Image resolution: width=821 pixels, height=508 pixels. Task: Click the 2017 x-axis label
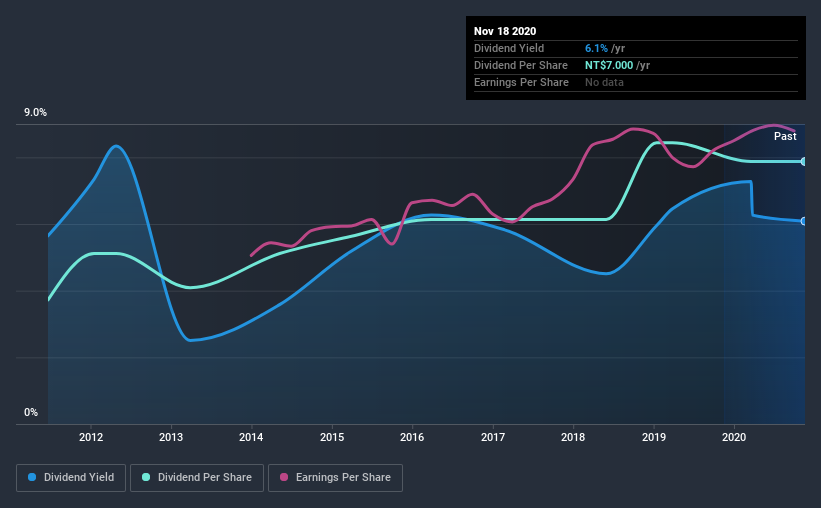(x=493, y=437)
